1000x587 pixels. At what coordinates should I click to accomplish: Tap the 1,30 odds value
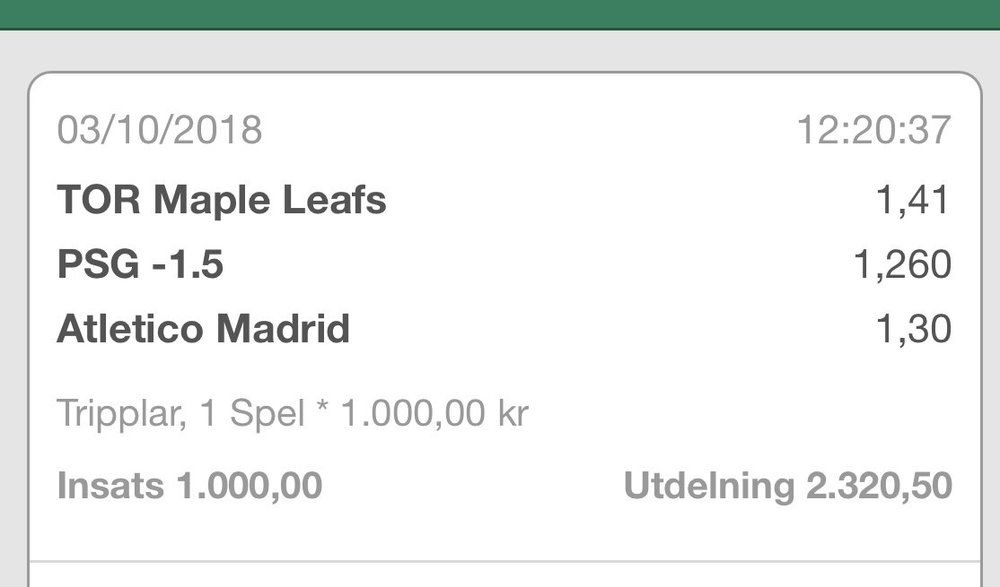[x=912, y=329]
